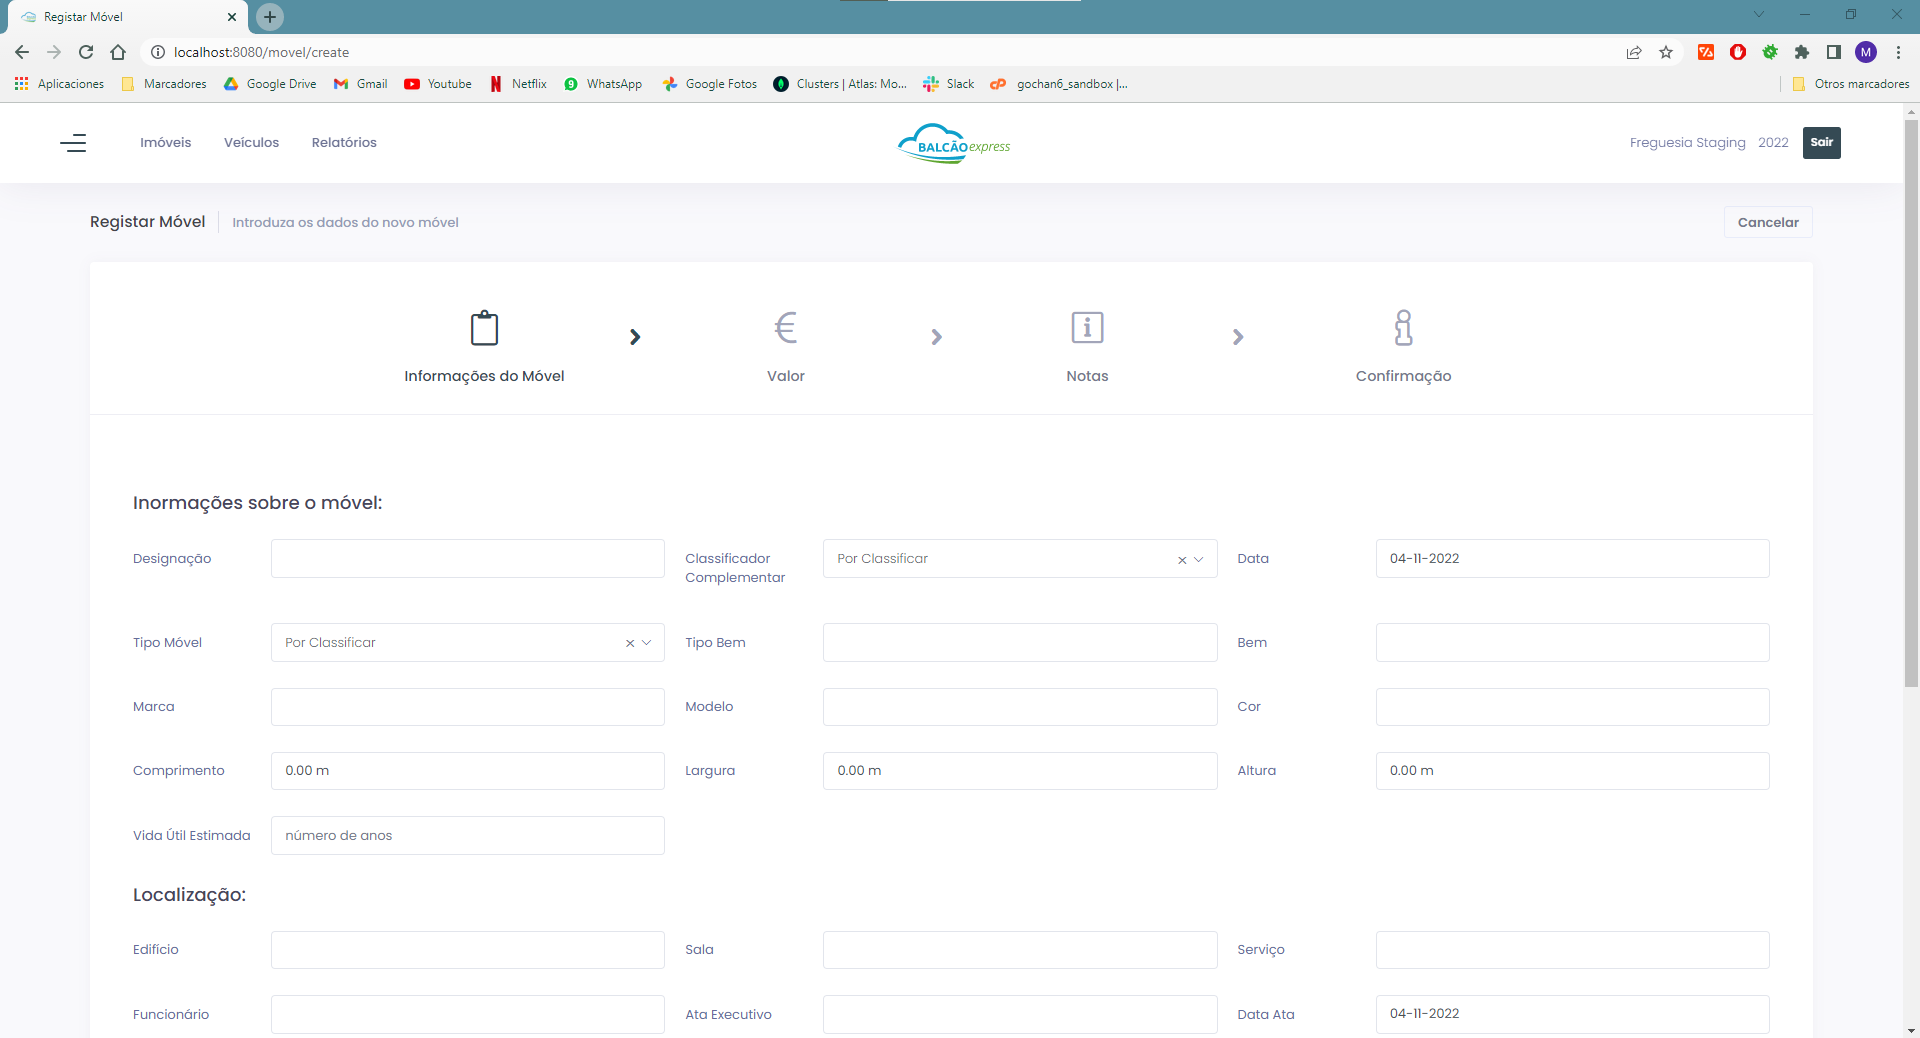Viewport: 1920px width, 1038px height.
Task: Open the Google Drive bookmark
Action: tap(270, 84)
